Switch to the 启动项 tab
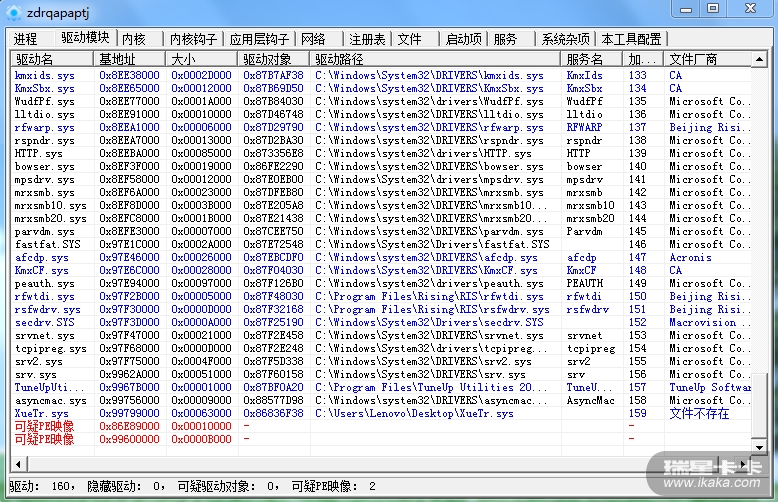This screenshot has height=502, width=778. (x=463, y=39)
